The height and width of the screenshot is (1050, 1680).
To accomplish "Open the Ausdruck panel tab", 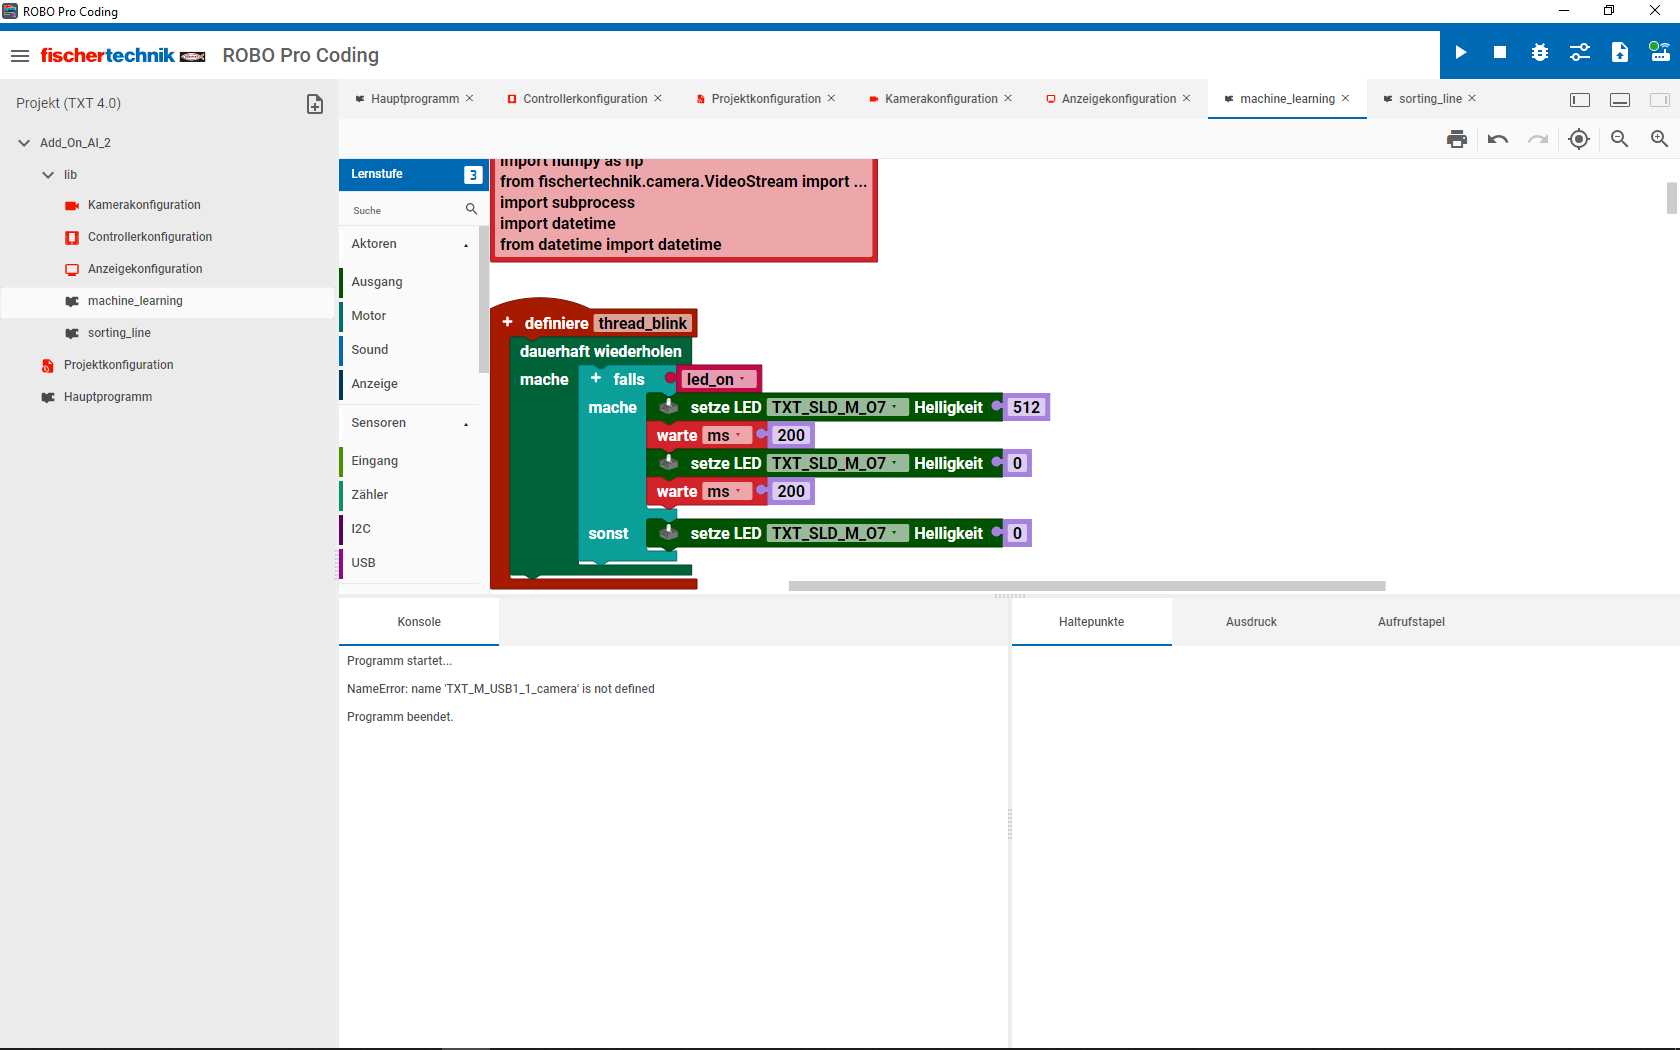I will tap(1252, 622).
